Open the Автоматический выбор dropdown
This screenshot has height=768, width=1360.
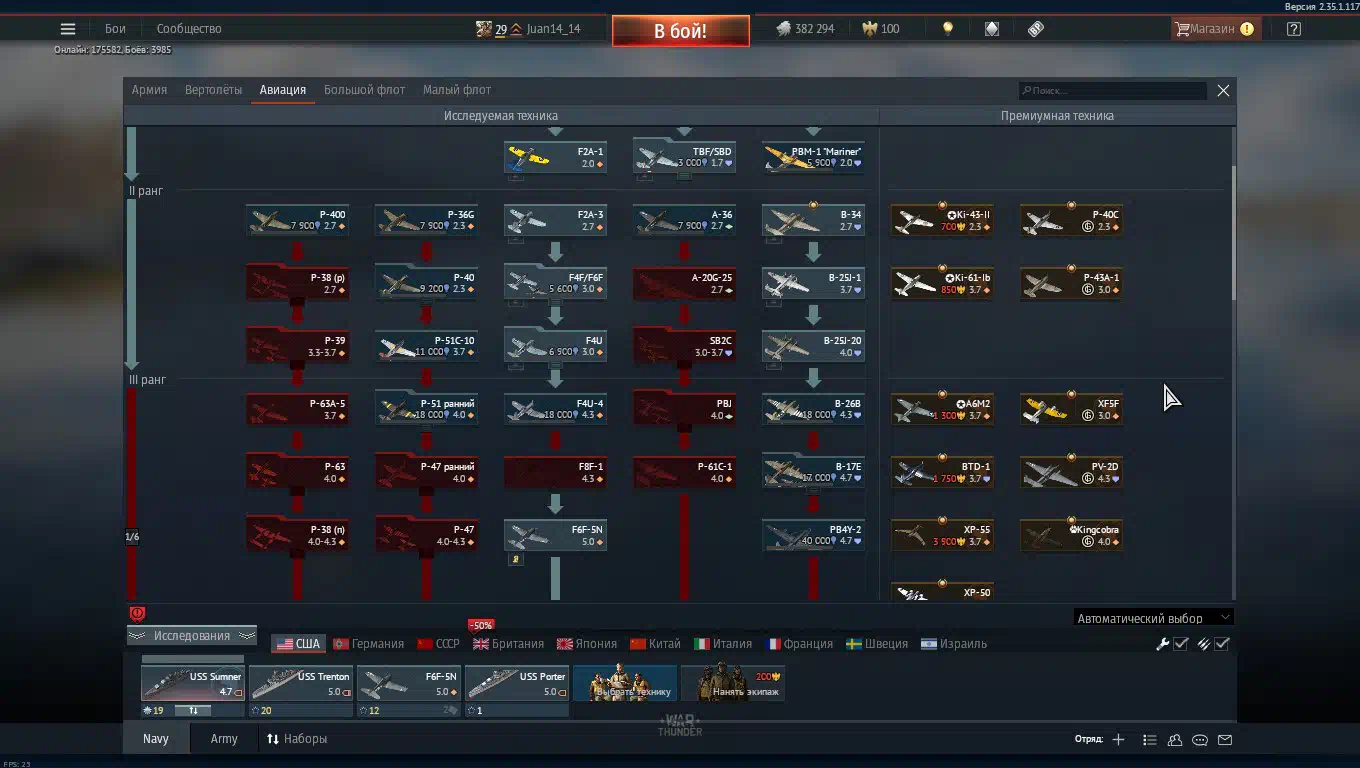(1153, 618)
